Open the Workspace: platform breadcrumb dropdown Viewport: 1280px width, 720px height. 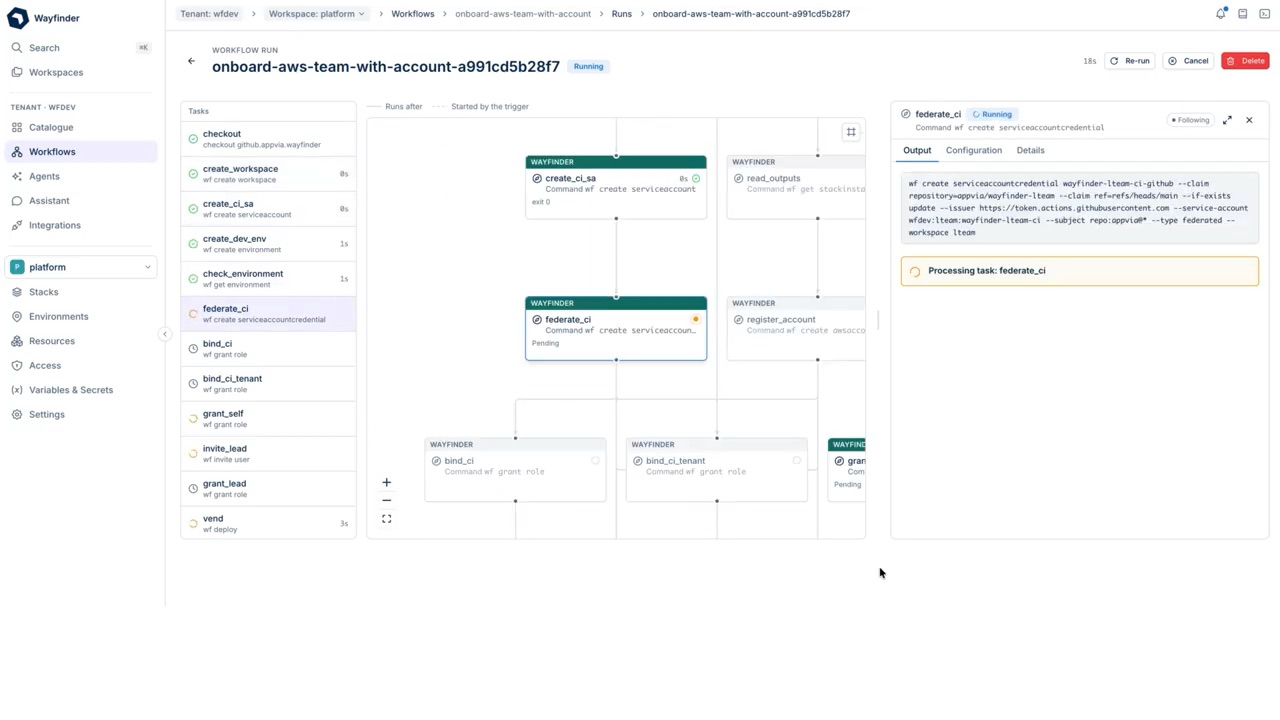click(x=317, y=14)
